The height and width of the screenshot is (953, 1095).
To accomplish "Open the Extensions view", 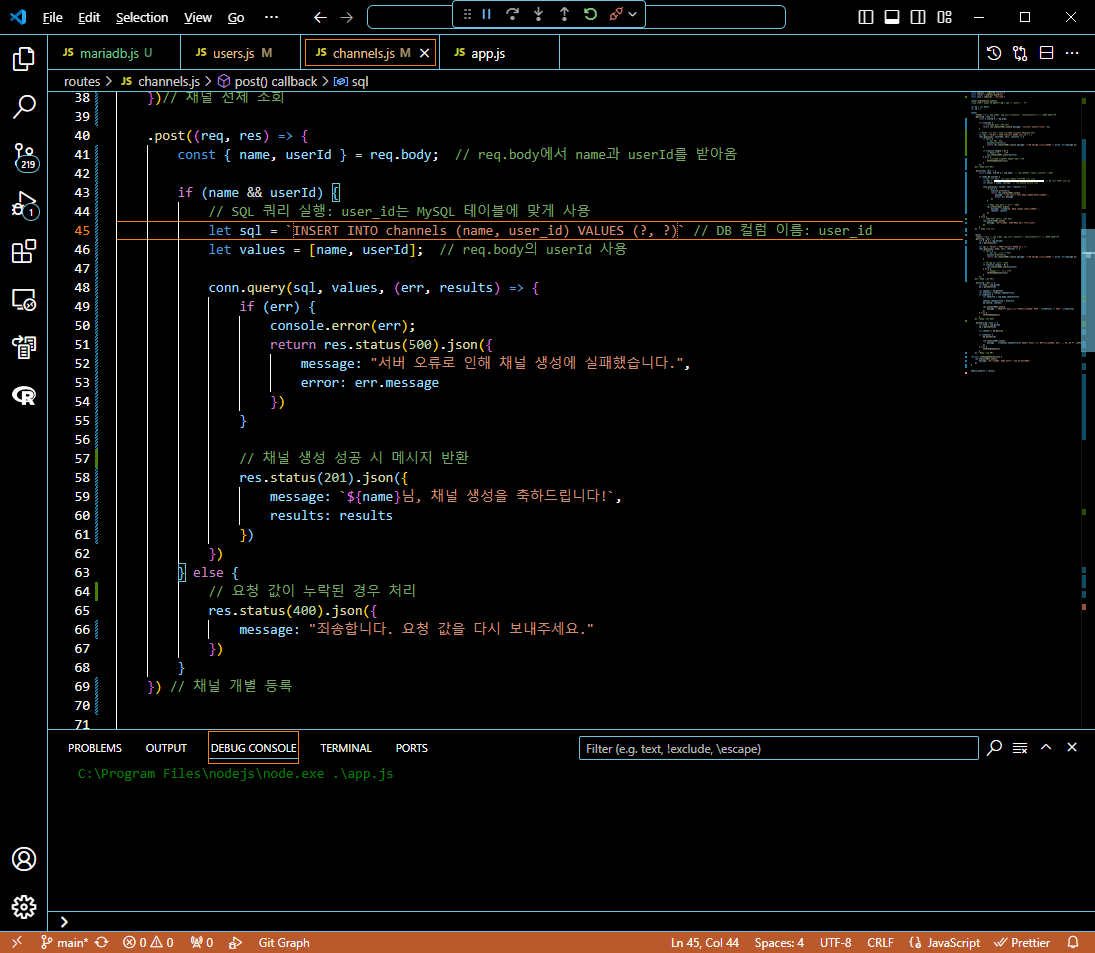I will 24,251.
